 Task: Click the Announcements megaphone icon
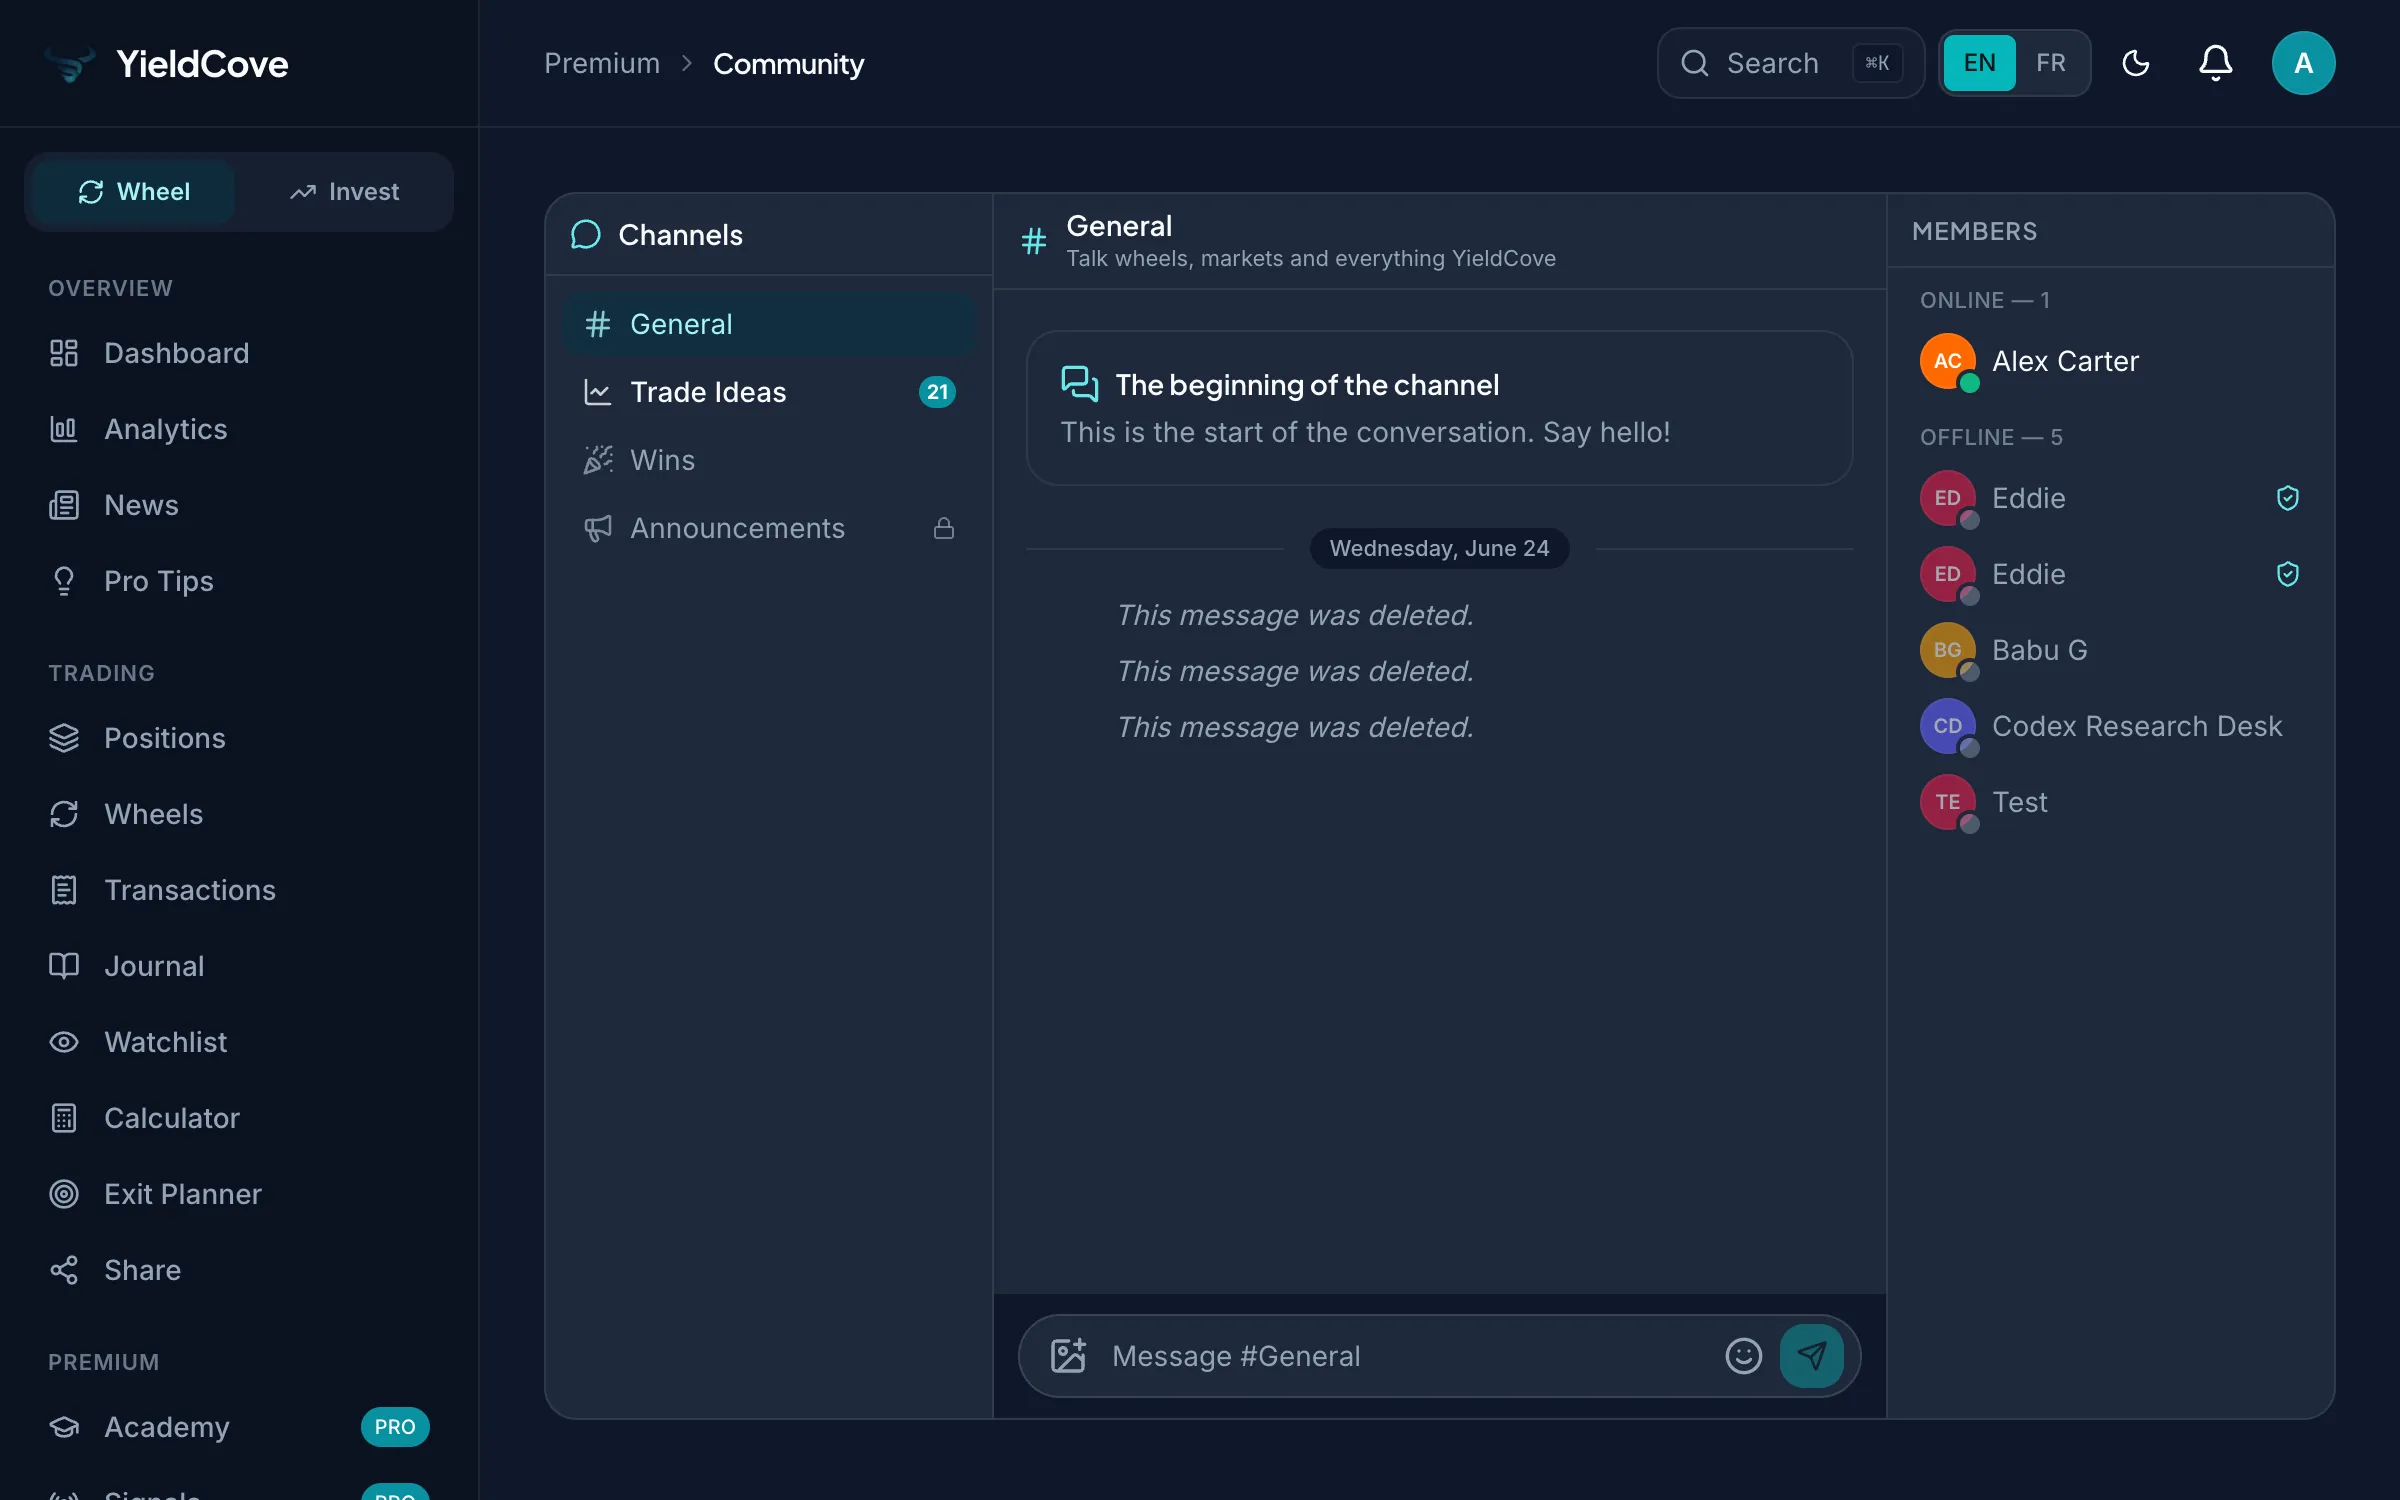[598, 528]
